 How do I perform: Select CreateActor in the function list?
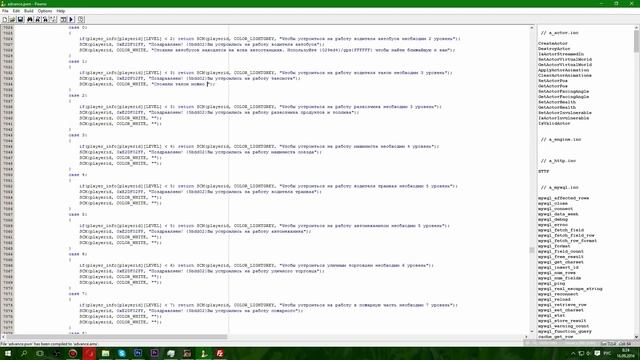pos(553,43)
